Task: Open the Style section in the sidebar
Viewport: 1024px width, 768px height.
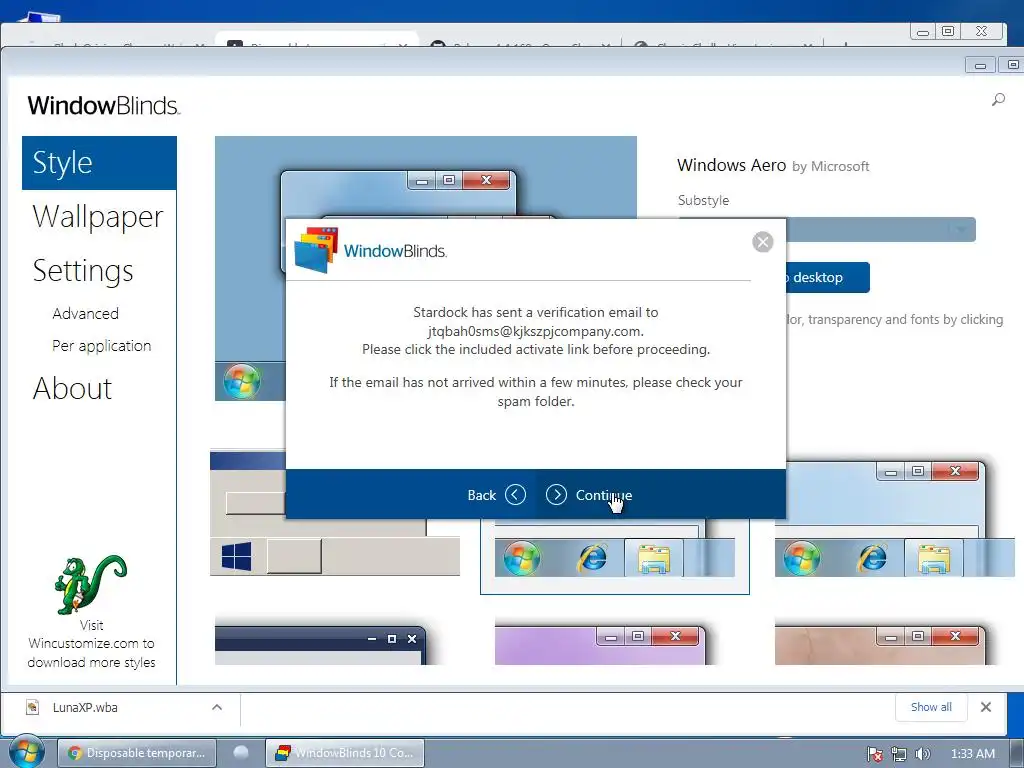Action: pos(99,163)
